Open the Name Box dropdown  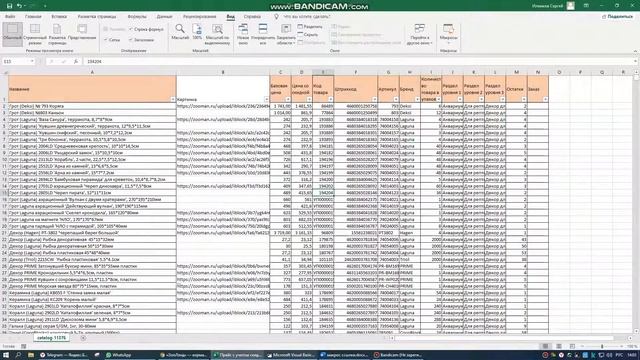[x=32, y=61]
